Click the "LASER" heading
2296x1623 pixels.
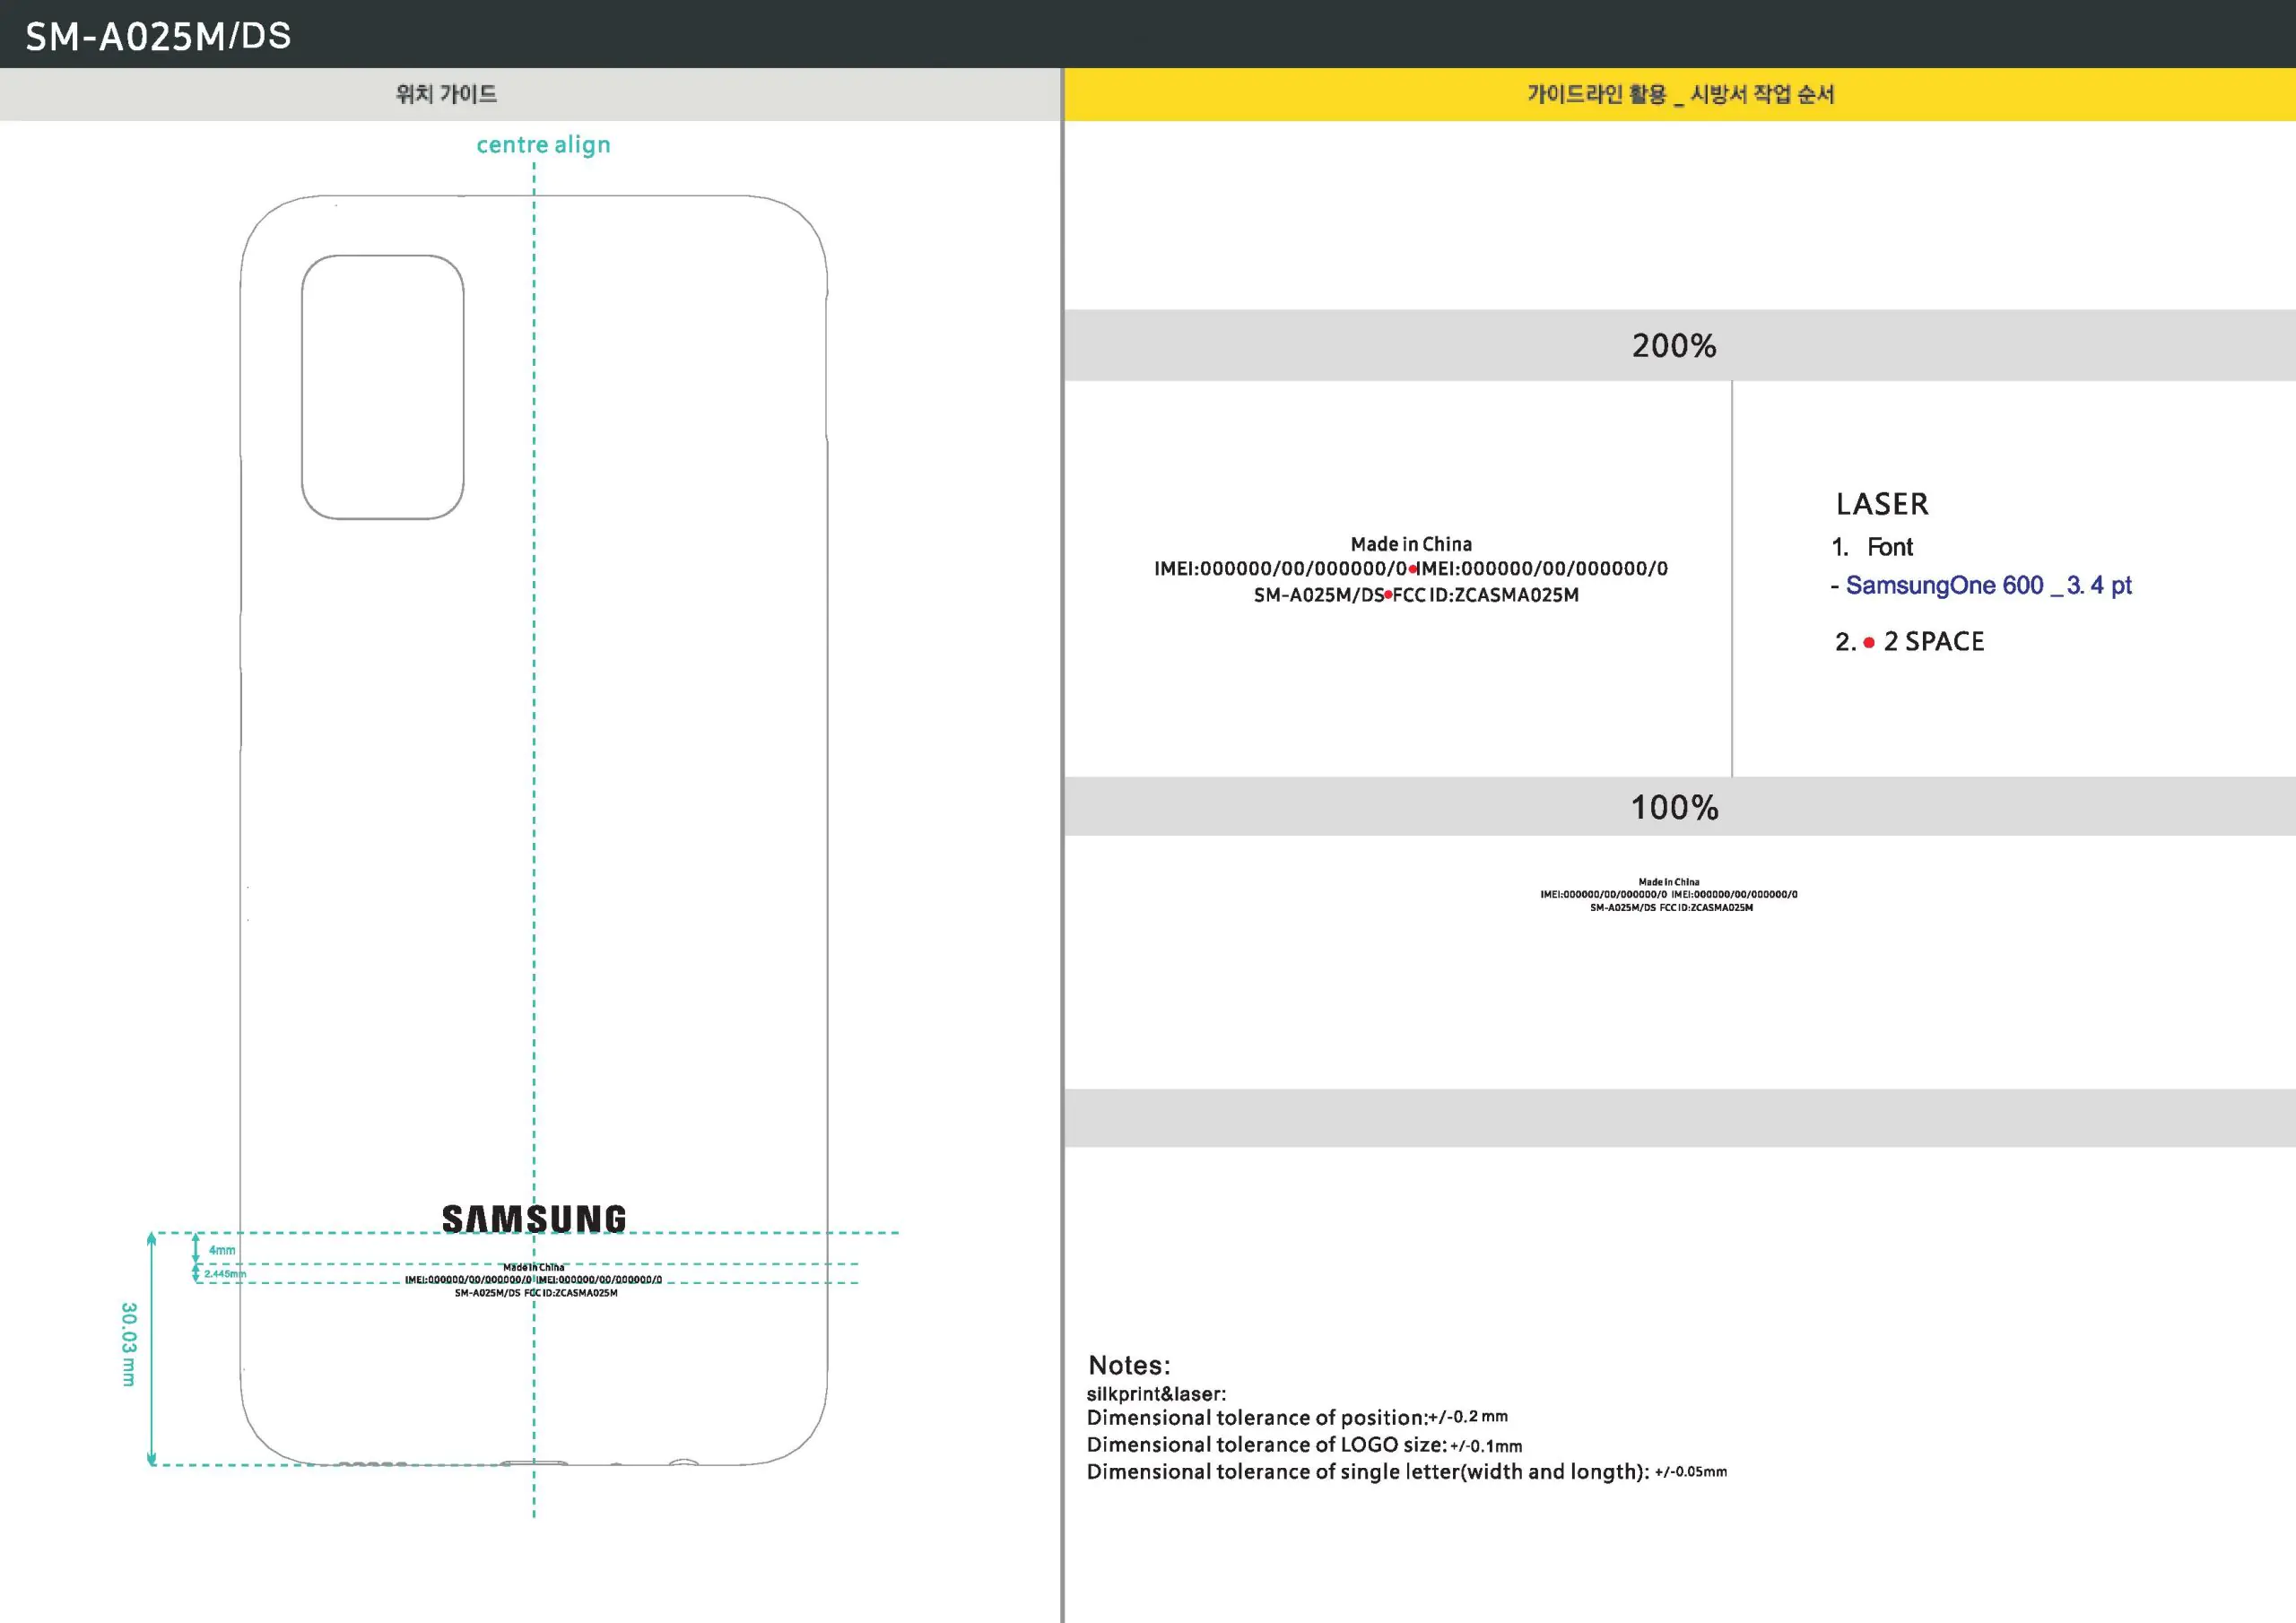tap(1882, 504)
